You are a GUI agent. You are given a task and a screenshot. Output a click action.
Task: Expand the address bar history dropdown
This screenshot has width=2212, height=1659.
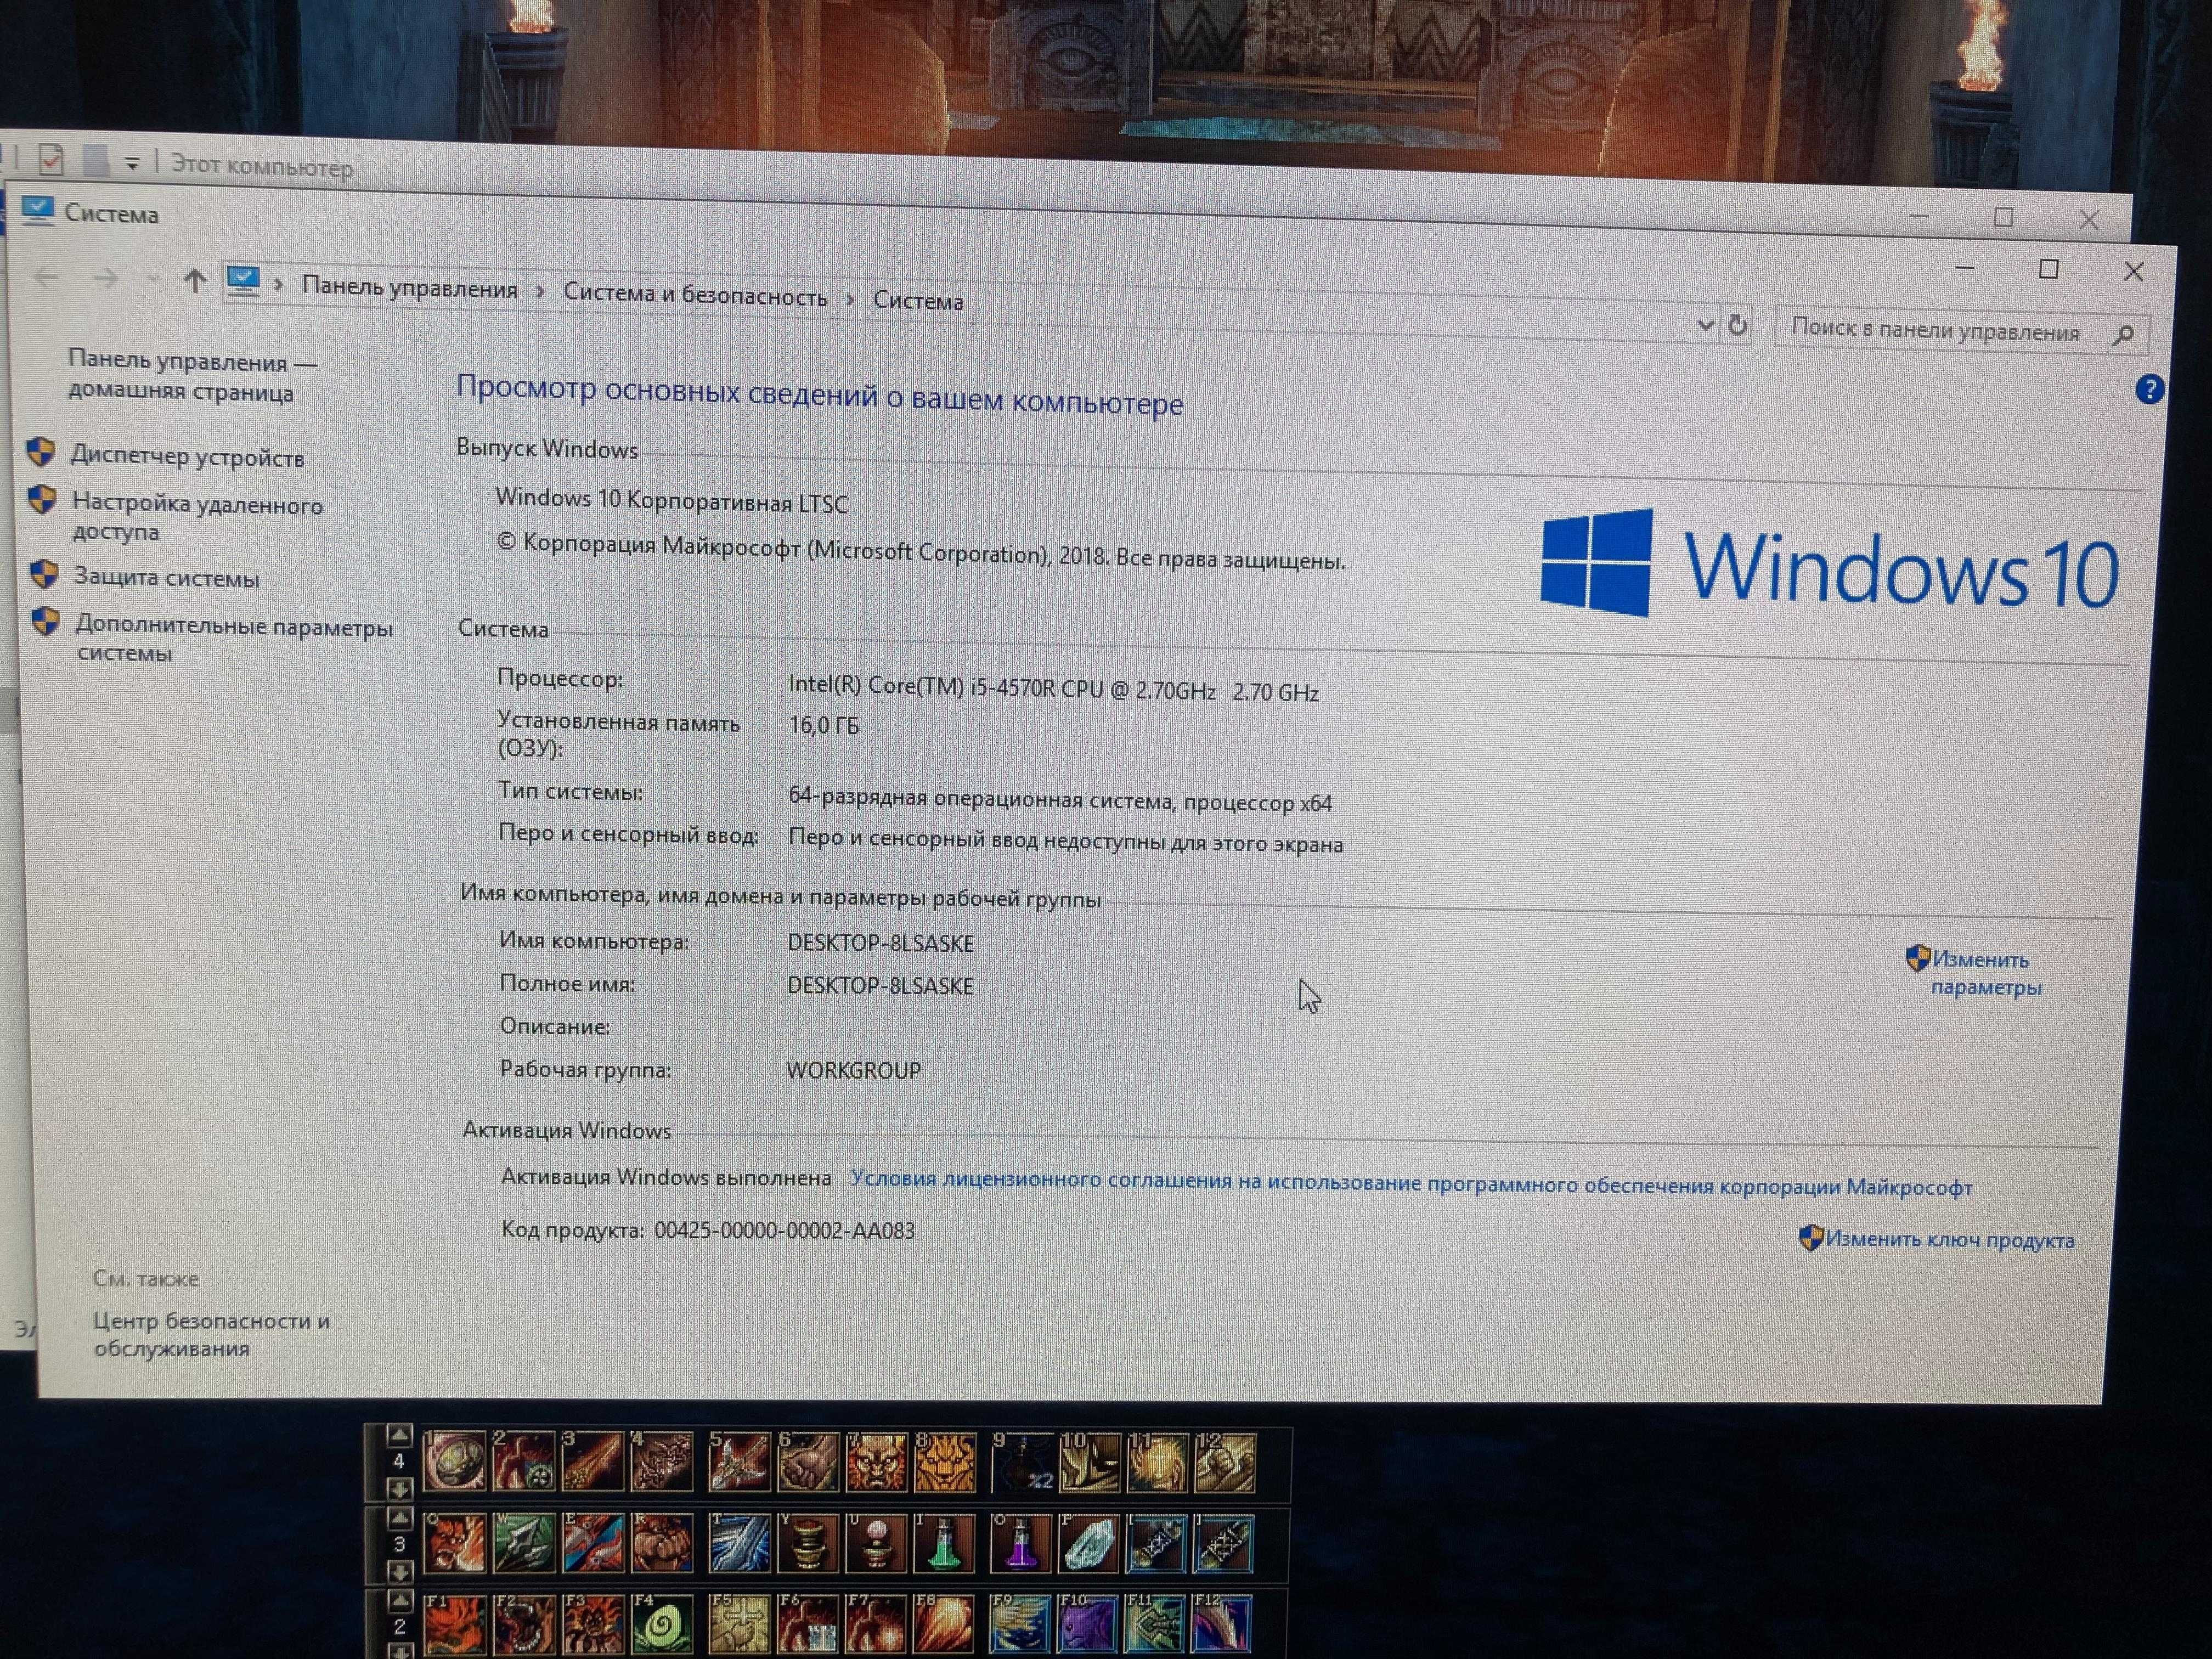(x=1705, y=325)
